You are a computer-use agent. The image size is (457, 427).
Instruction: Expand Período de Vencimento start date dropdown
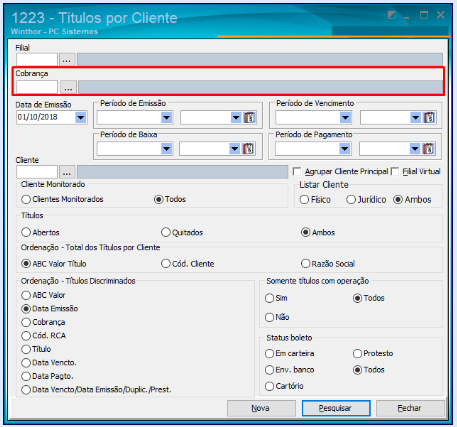pos(345,117)
